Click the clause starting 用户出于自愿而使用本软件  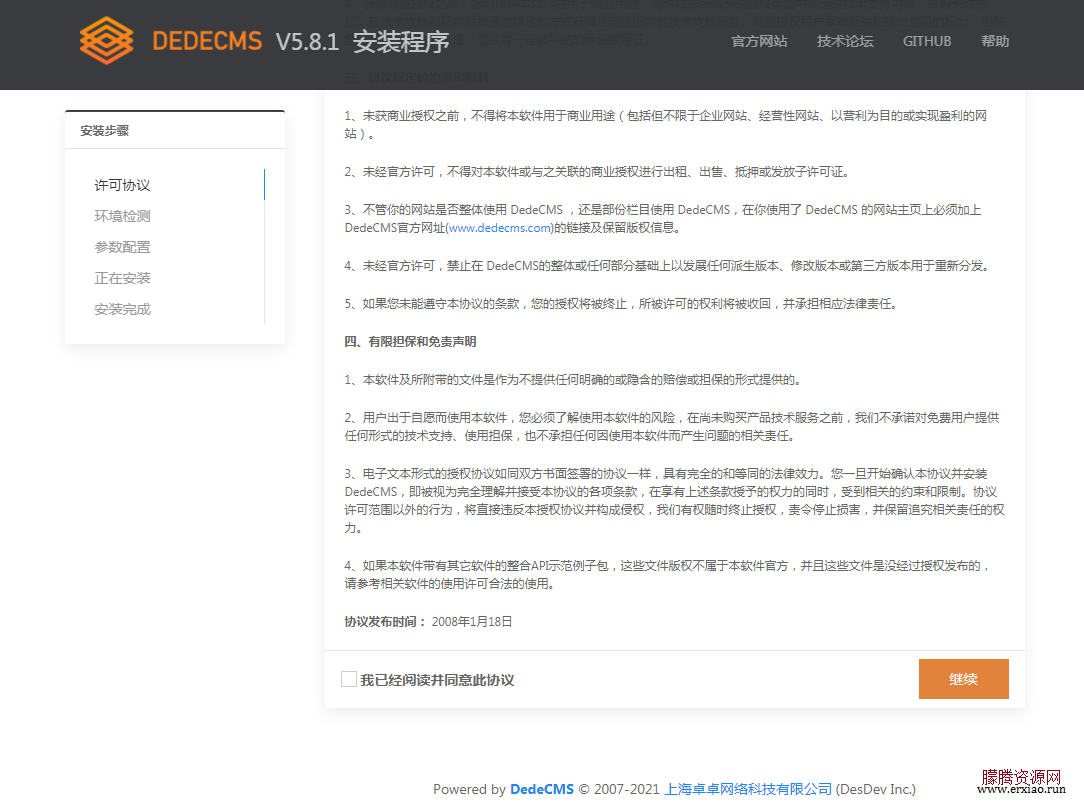[672, 427]
